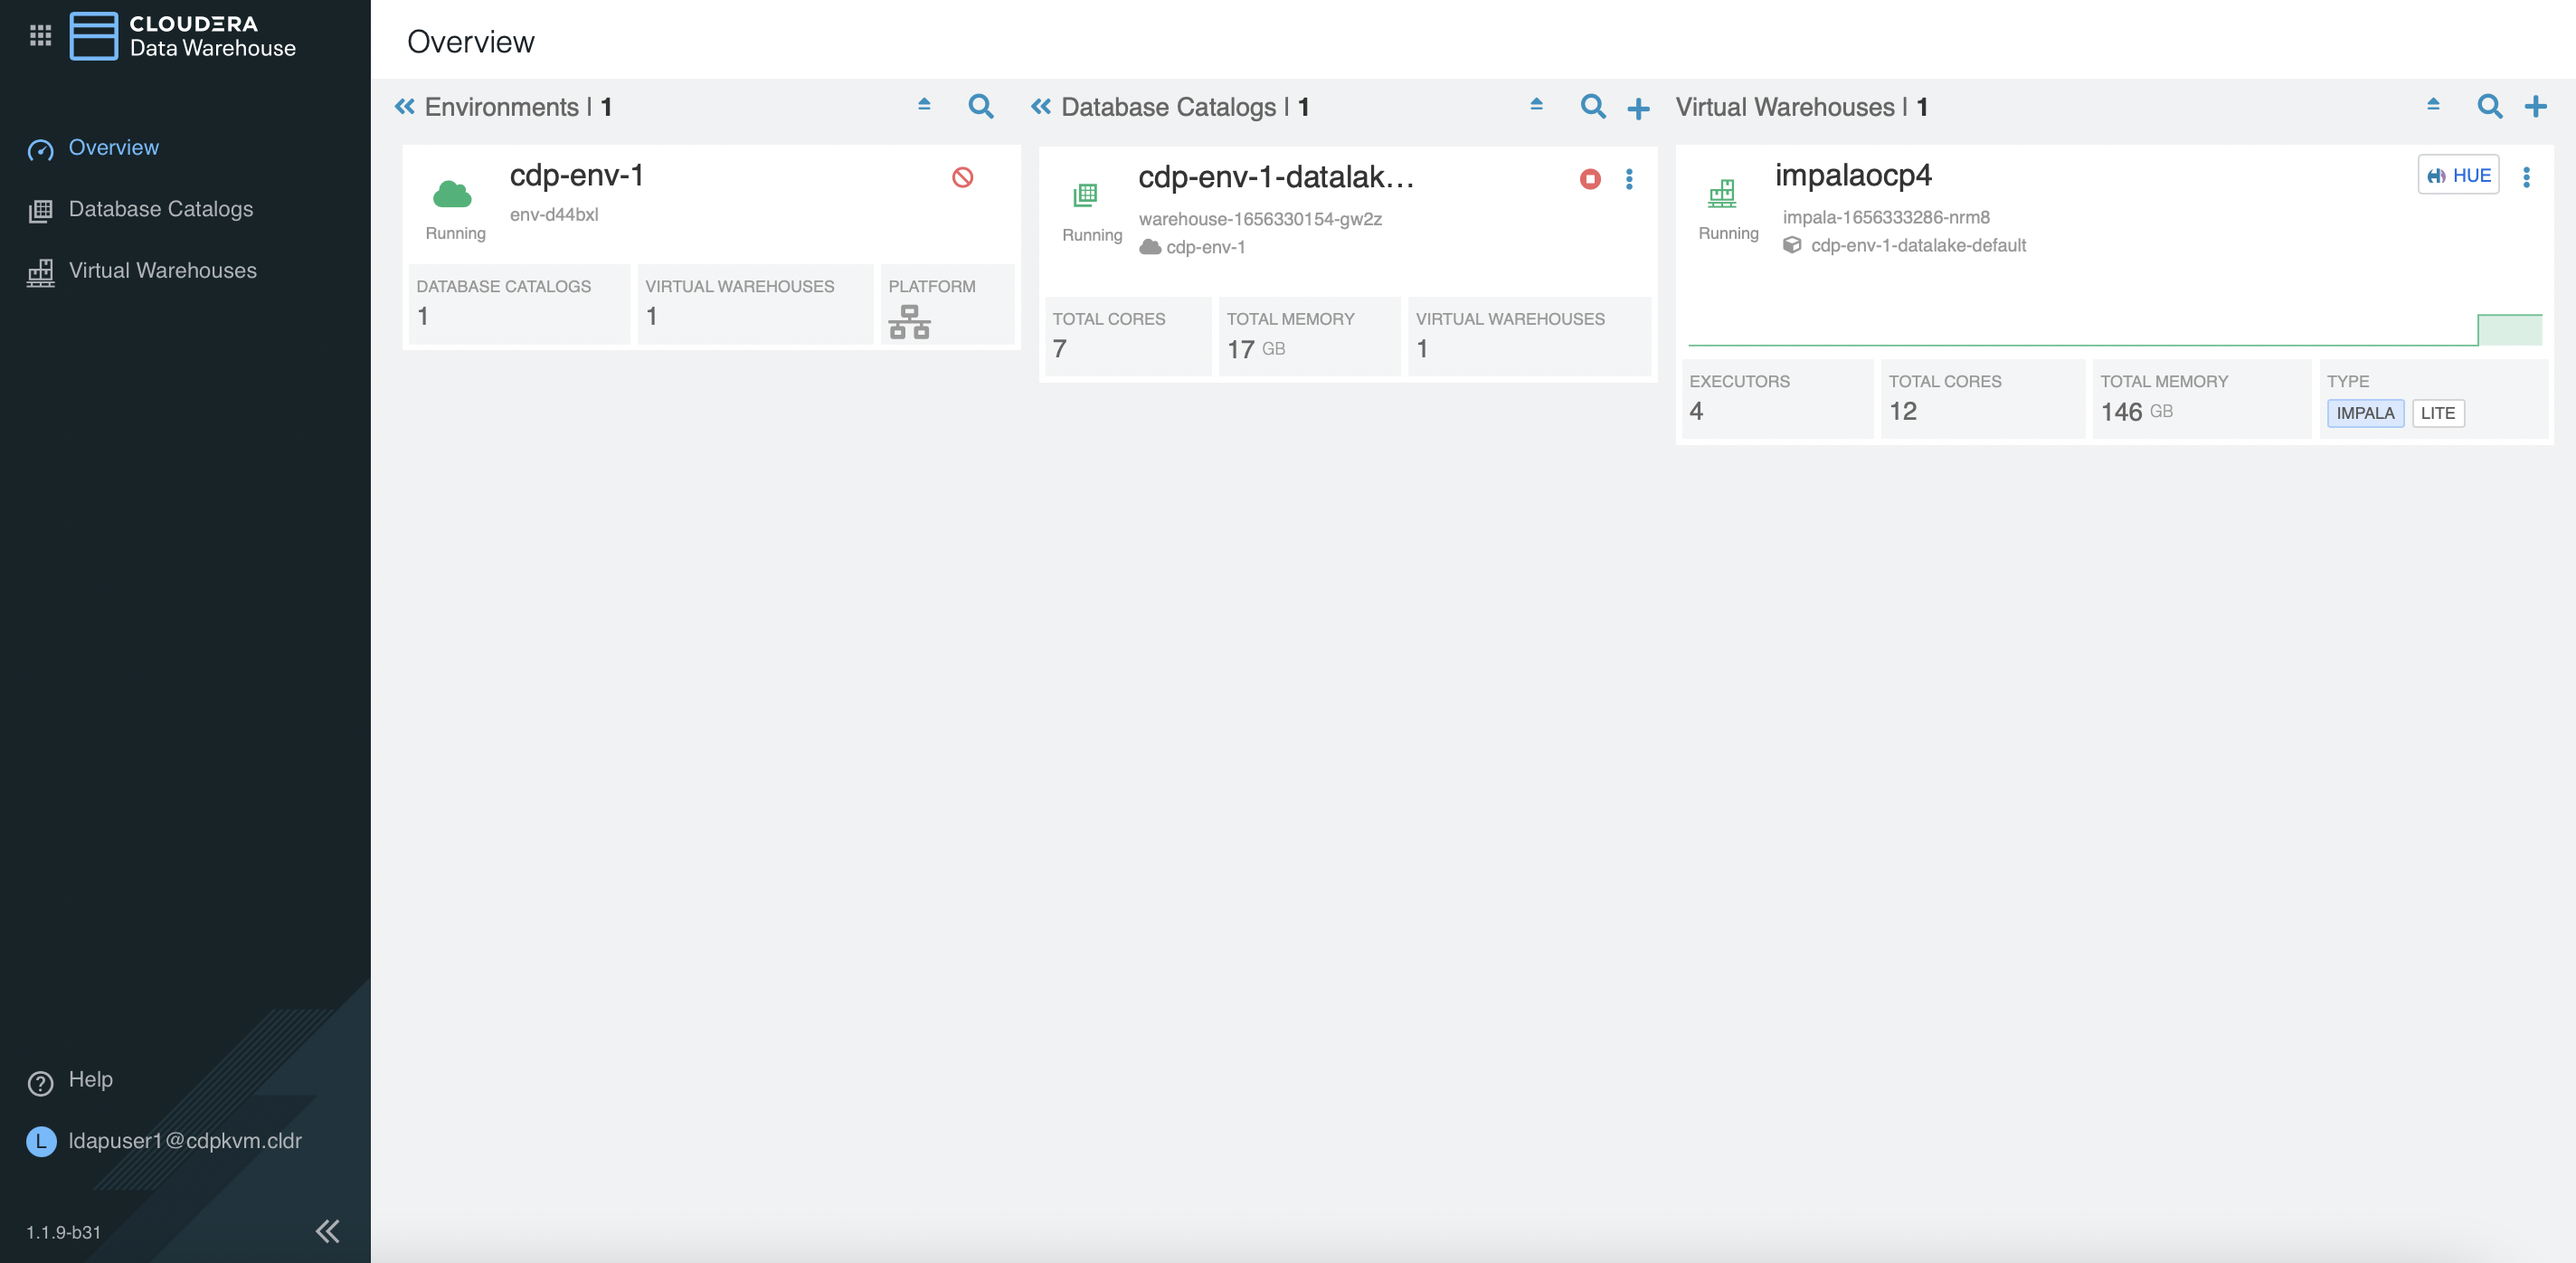This screenshot has height=1263, width=2576.
Task: Deactivate the cdp-env-1 environment via red icon
Action: pos(962,177)
